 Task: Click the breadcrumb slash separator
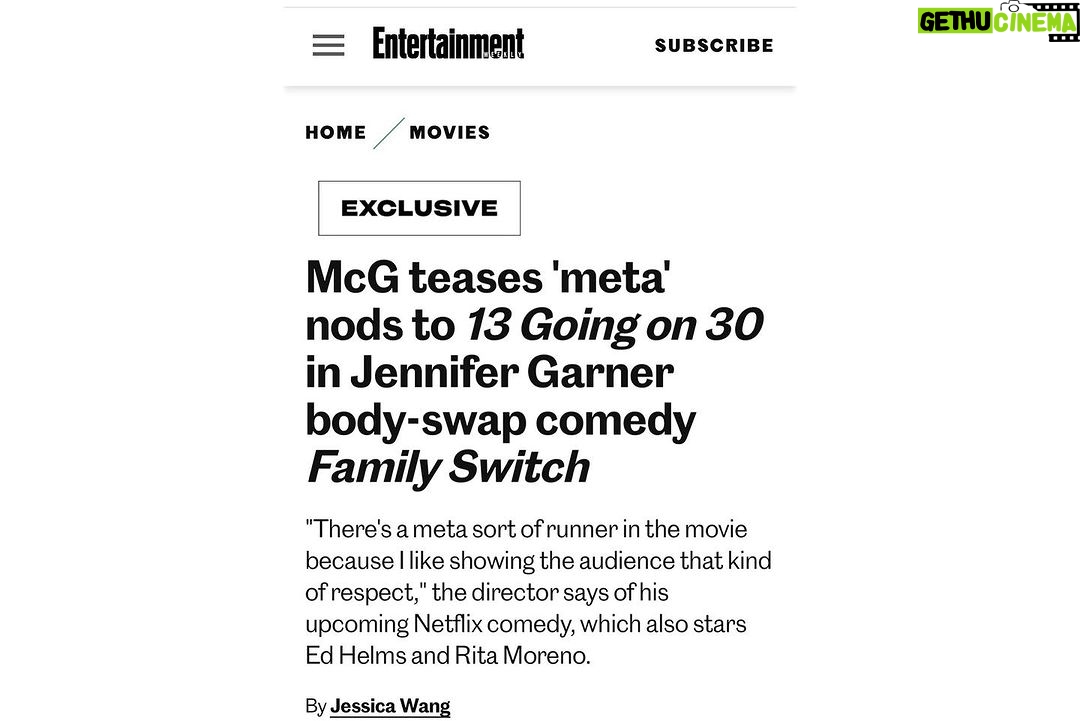[388, 133]
